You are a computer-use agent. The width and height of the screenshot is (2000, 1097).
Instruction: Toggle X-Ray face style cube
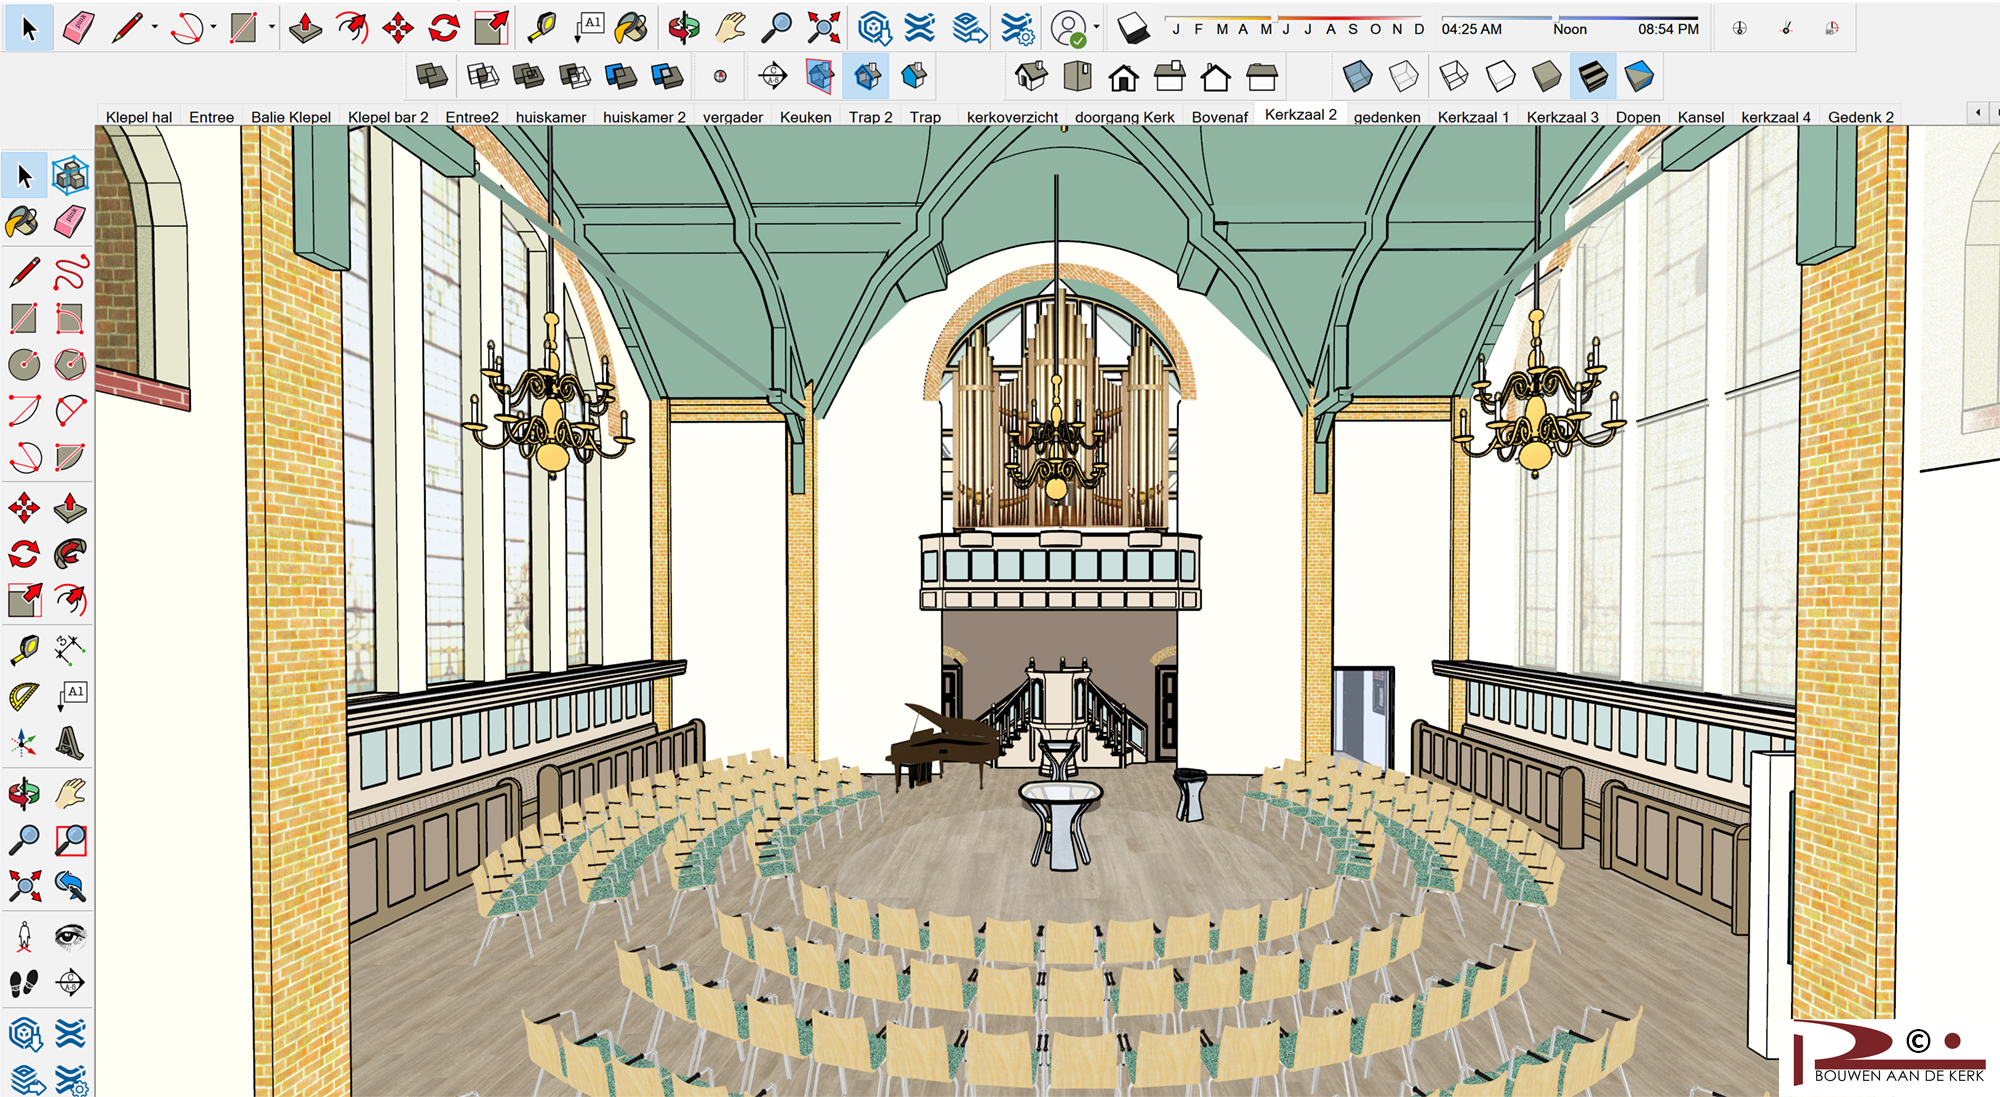1357,76
